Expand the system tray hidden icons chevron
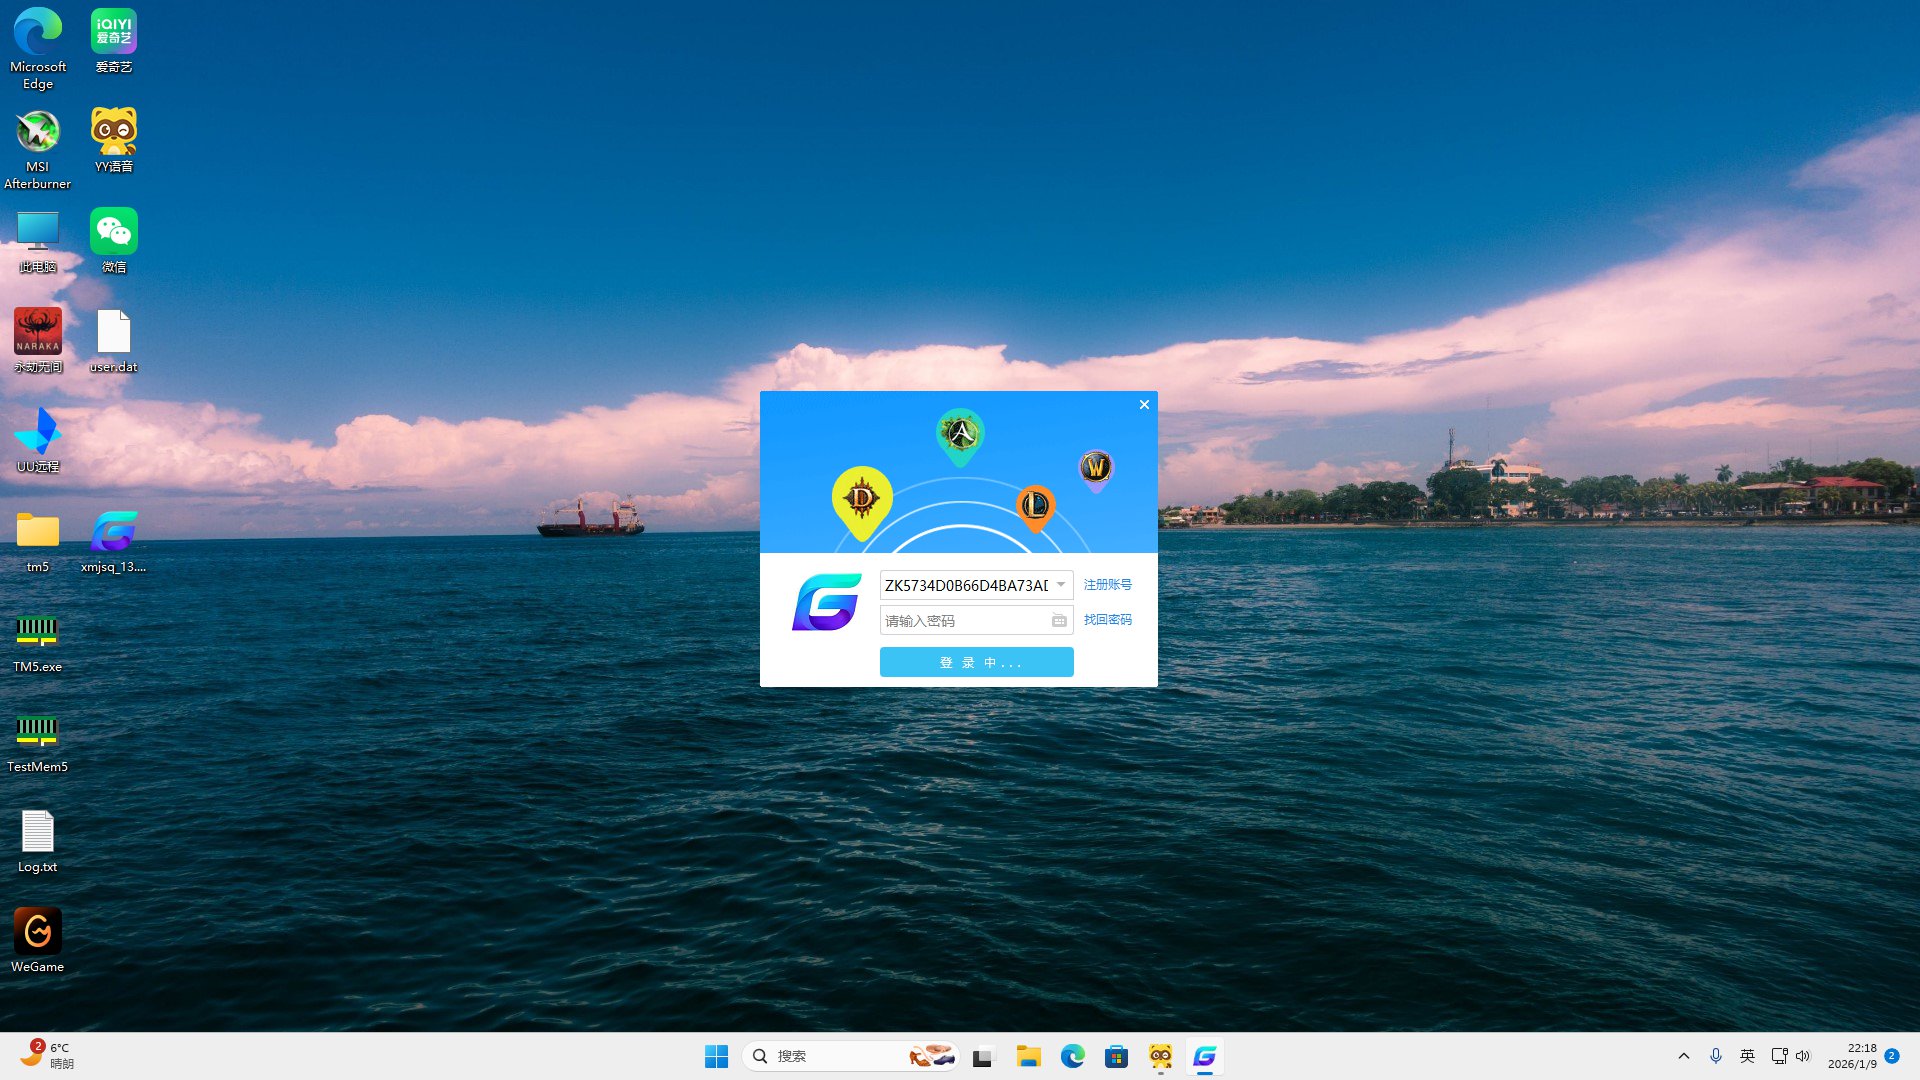This screenshot has height=1080, width=1920. point(1684,1056)
